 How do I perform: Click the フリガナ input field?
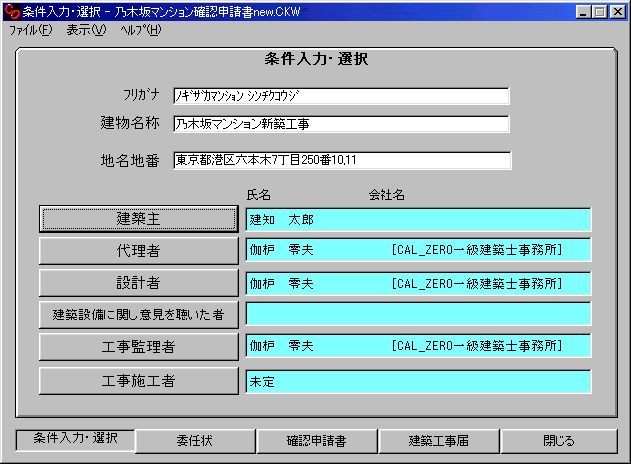pos(341,96)
